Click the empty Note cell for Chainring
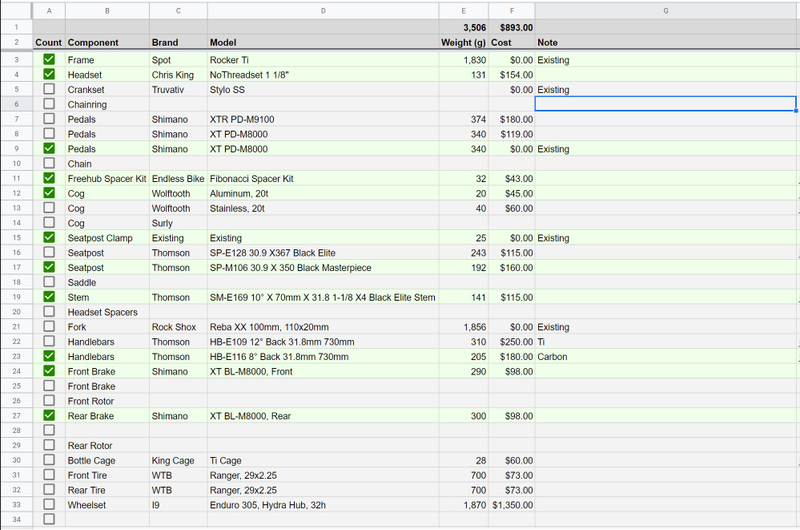800x530 pixels. point(665,104)
